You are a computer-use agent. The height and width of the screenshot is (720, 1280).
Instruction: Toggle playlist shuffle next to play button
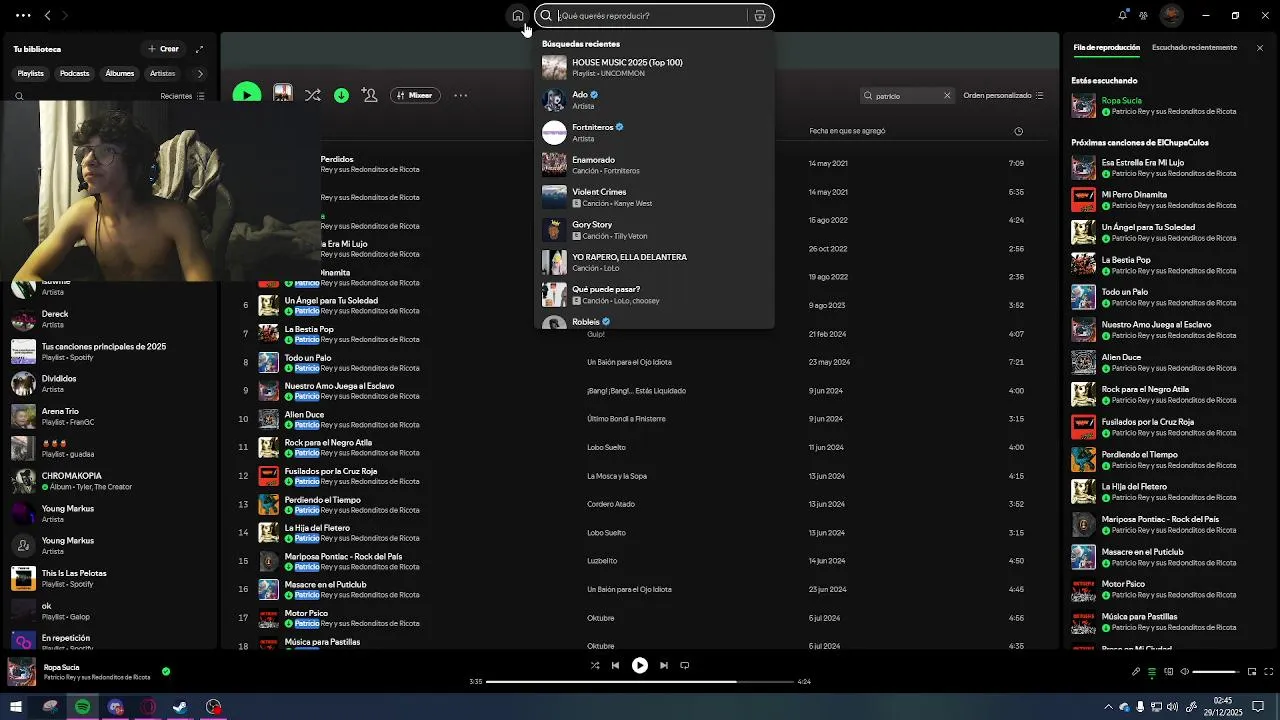click(313, 95)
